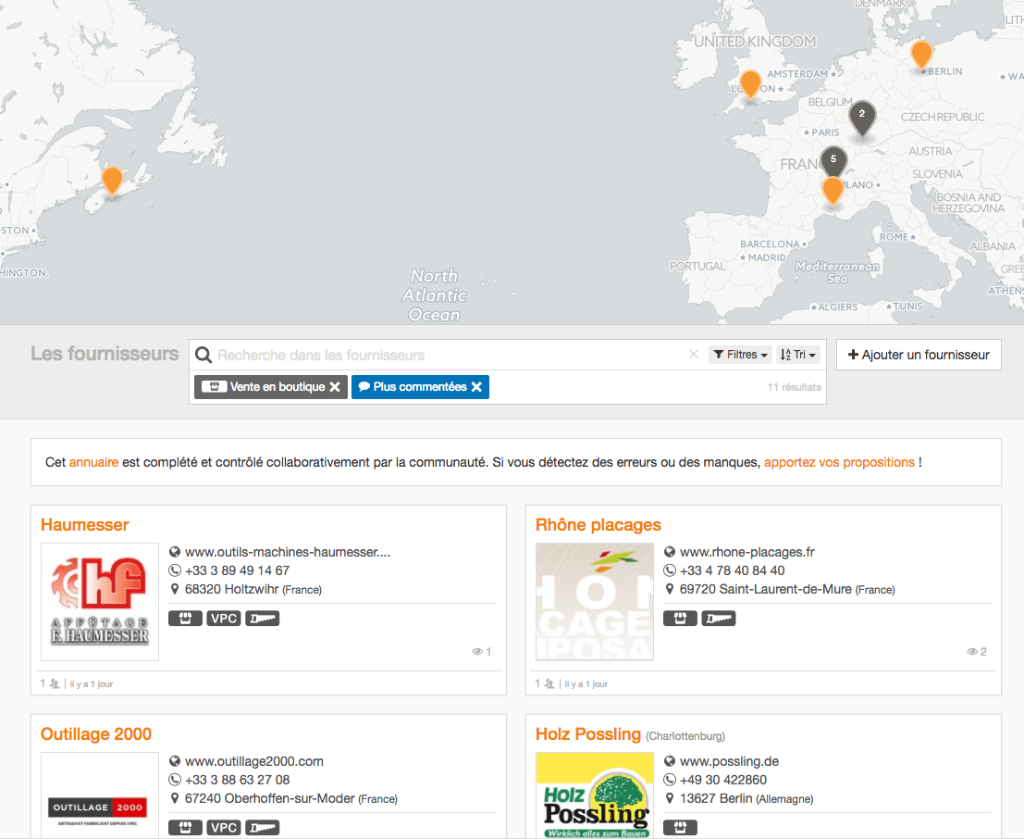Click the 11 résultats count text

[794, 387]
